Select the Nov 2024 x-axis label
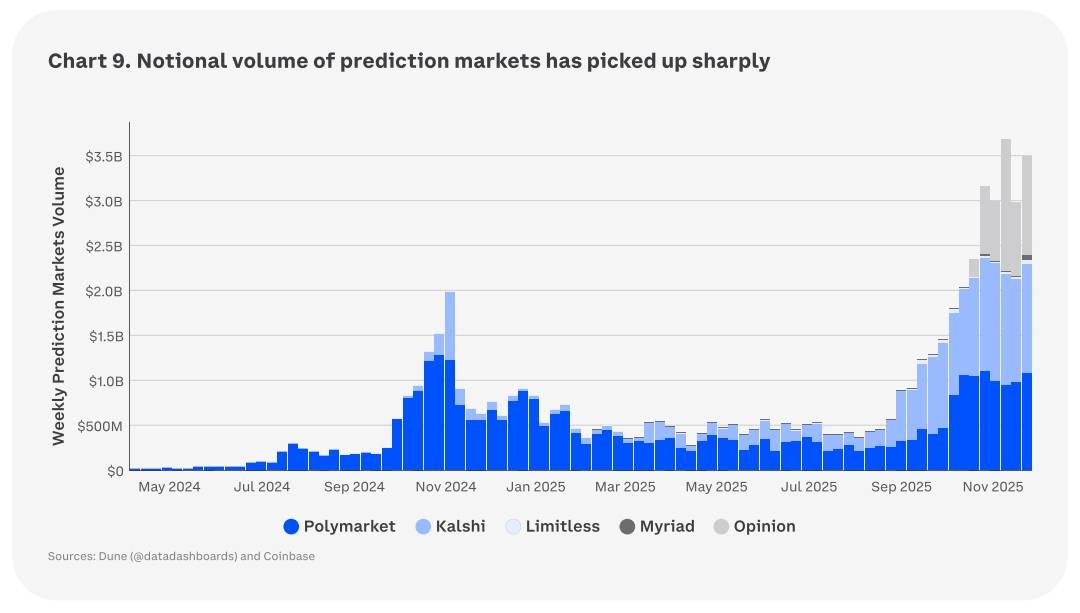The image size is (1080, 613). (446, 487)
